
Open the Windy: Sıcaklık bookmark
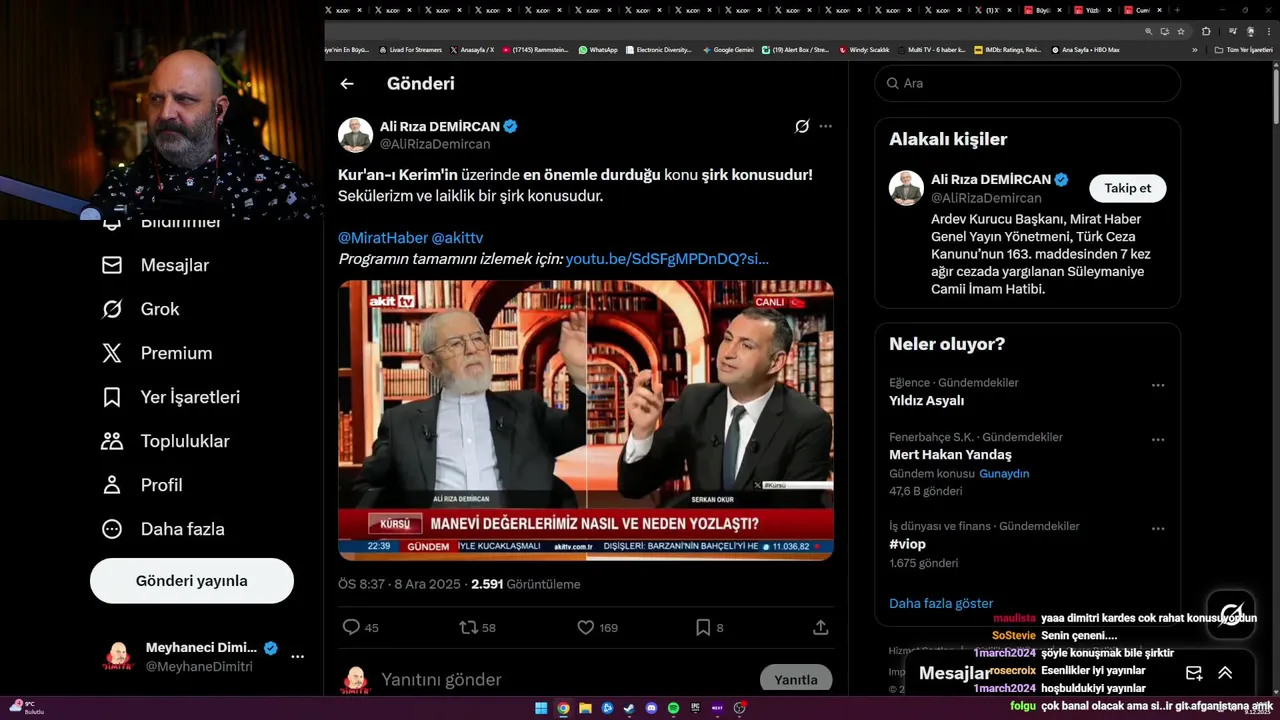coord(864,49)
